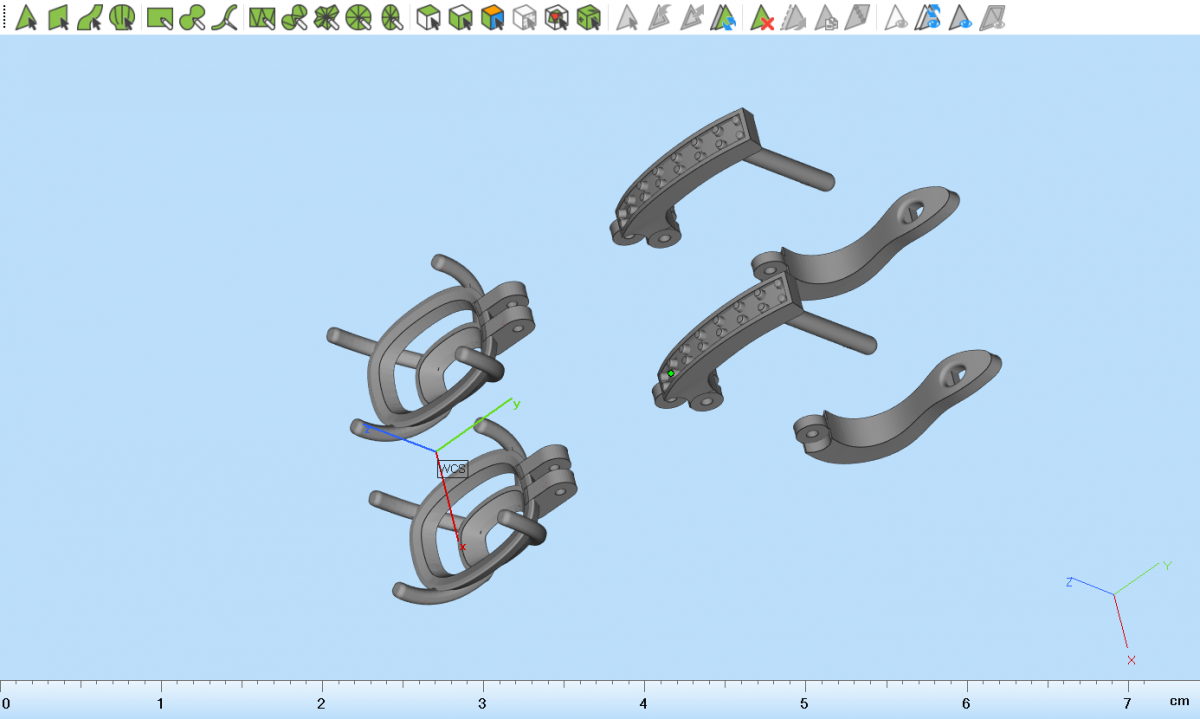
Task: Invert marking with the blue-arrows triangle icon
Action: pos(724,17)
